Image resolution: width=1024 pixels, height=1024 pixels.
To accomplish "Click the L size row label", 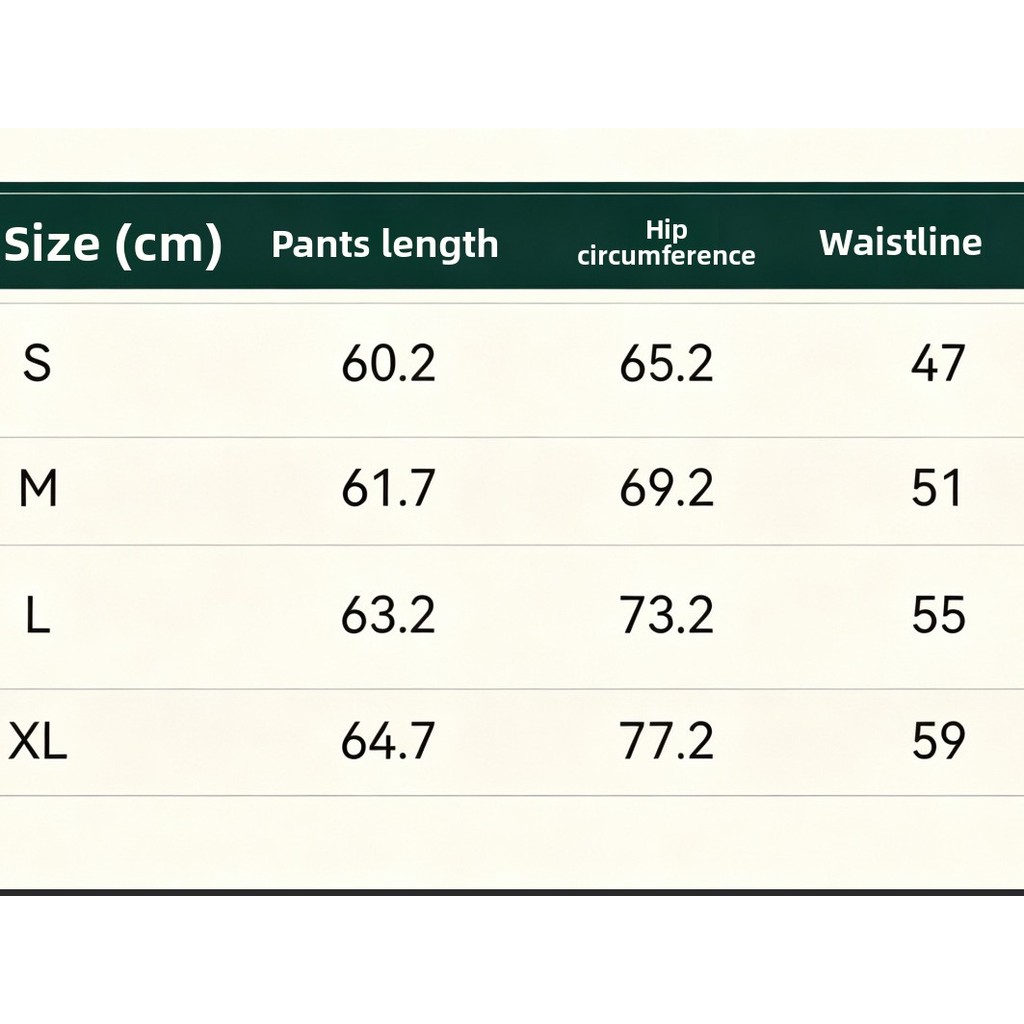I will pyautogui.click(x=38, y=615).
